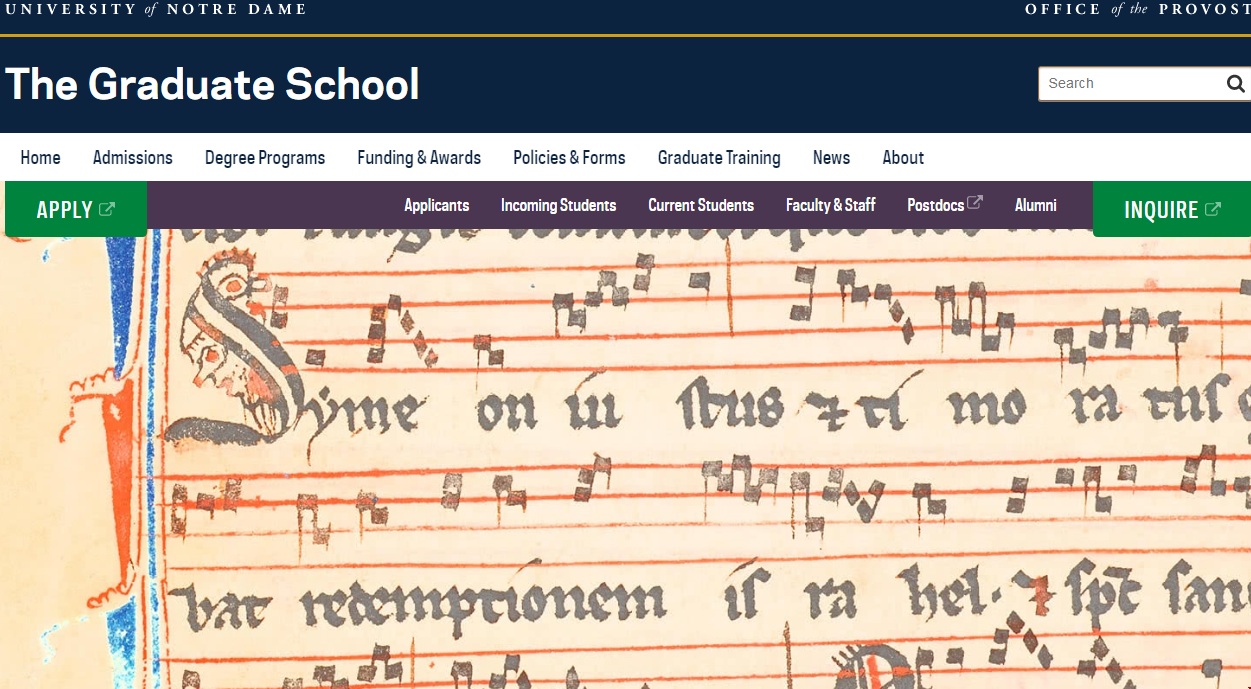The image size is (1251, 689).
Task: Click the green APPLY button
Action: [x=76, y=209]
